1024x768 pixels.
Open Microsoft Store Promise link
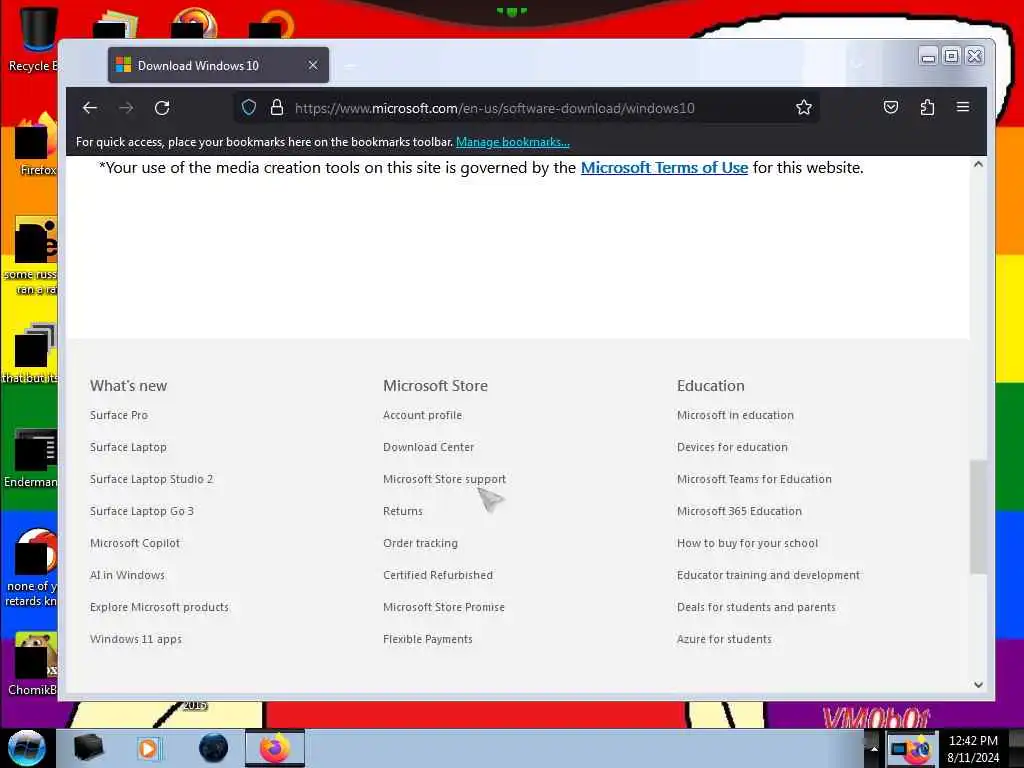tap(443, 607)
